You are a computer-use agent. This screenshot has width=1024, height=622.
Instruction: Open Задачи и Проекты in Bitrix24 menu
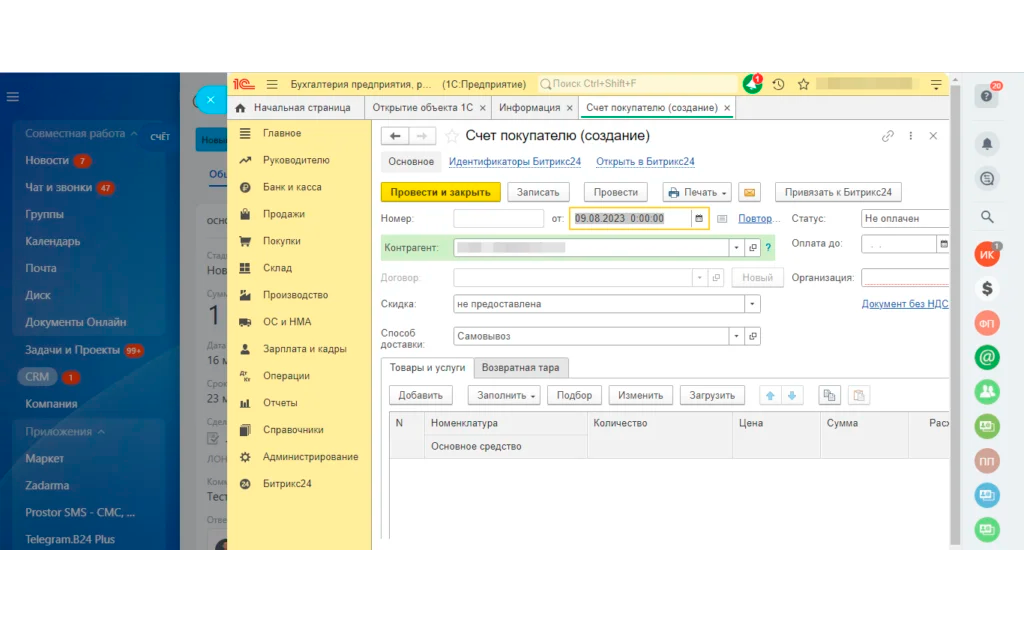click(x=72, y=350)
